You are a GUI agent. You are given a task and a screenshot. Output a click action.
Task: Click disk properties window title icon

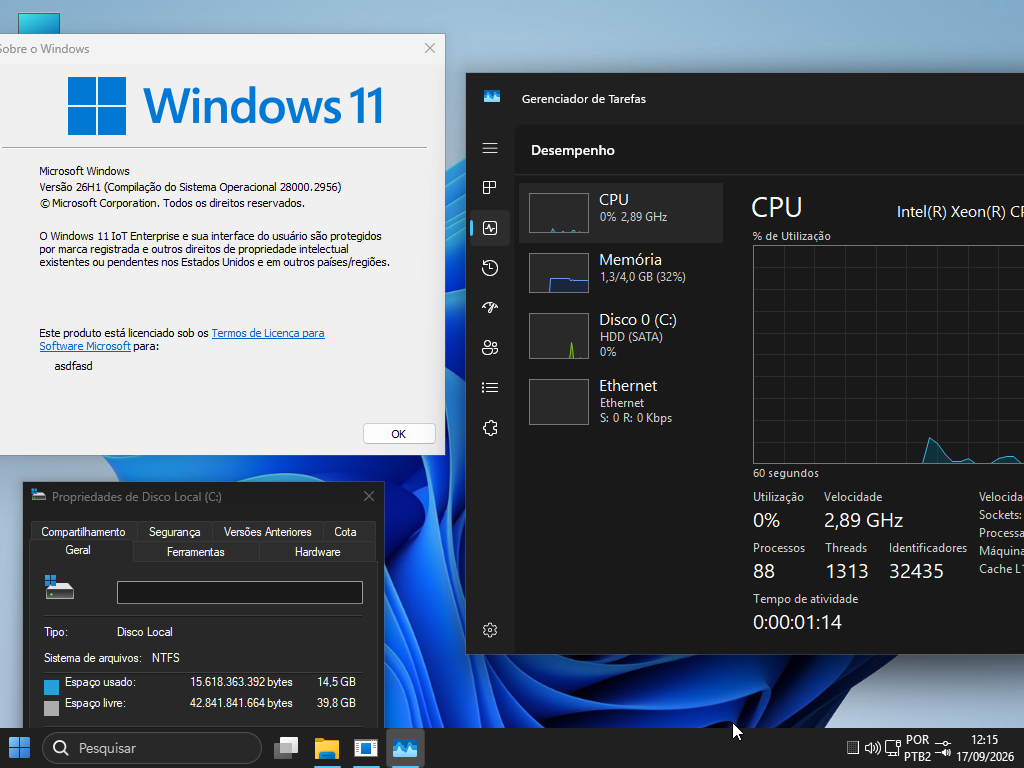(x=38, y=496)
